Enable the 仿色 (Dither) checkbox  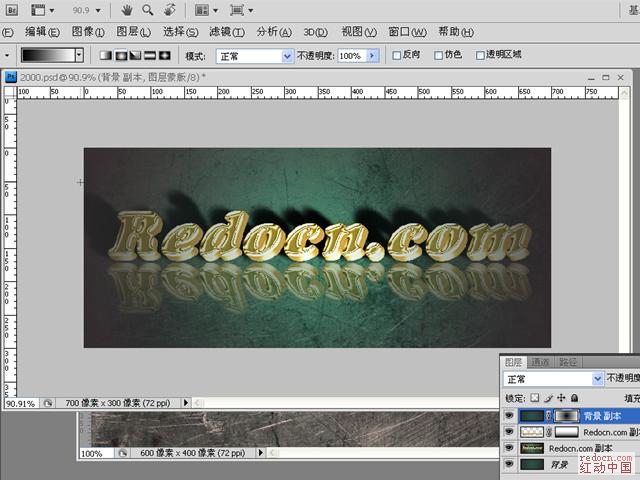click(x=438, y=55)
